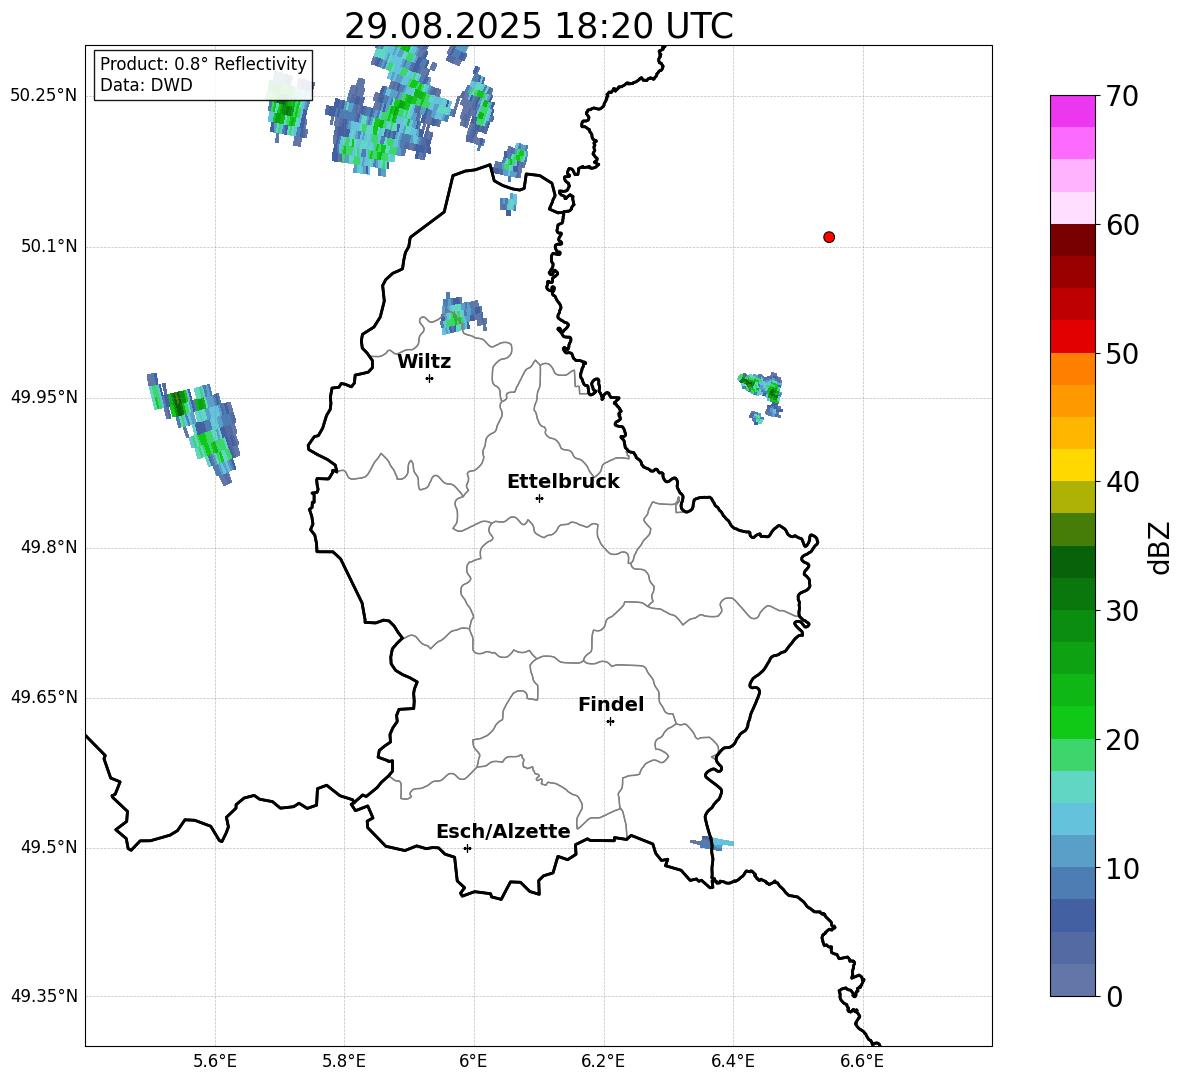Click the 'Wiltz' town label
This screenshot has height=1081, width=1184.
coord(424,362)
